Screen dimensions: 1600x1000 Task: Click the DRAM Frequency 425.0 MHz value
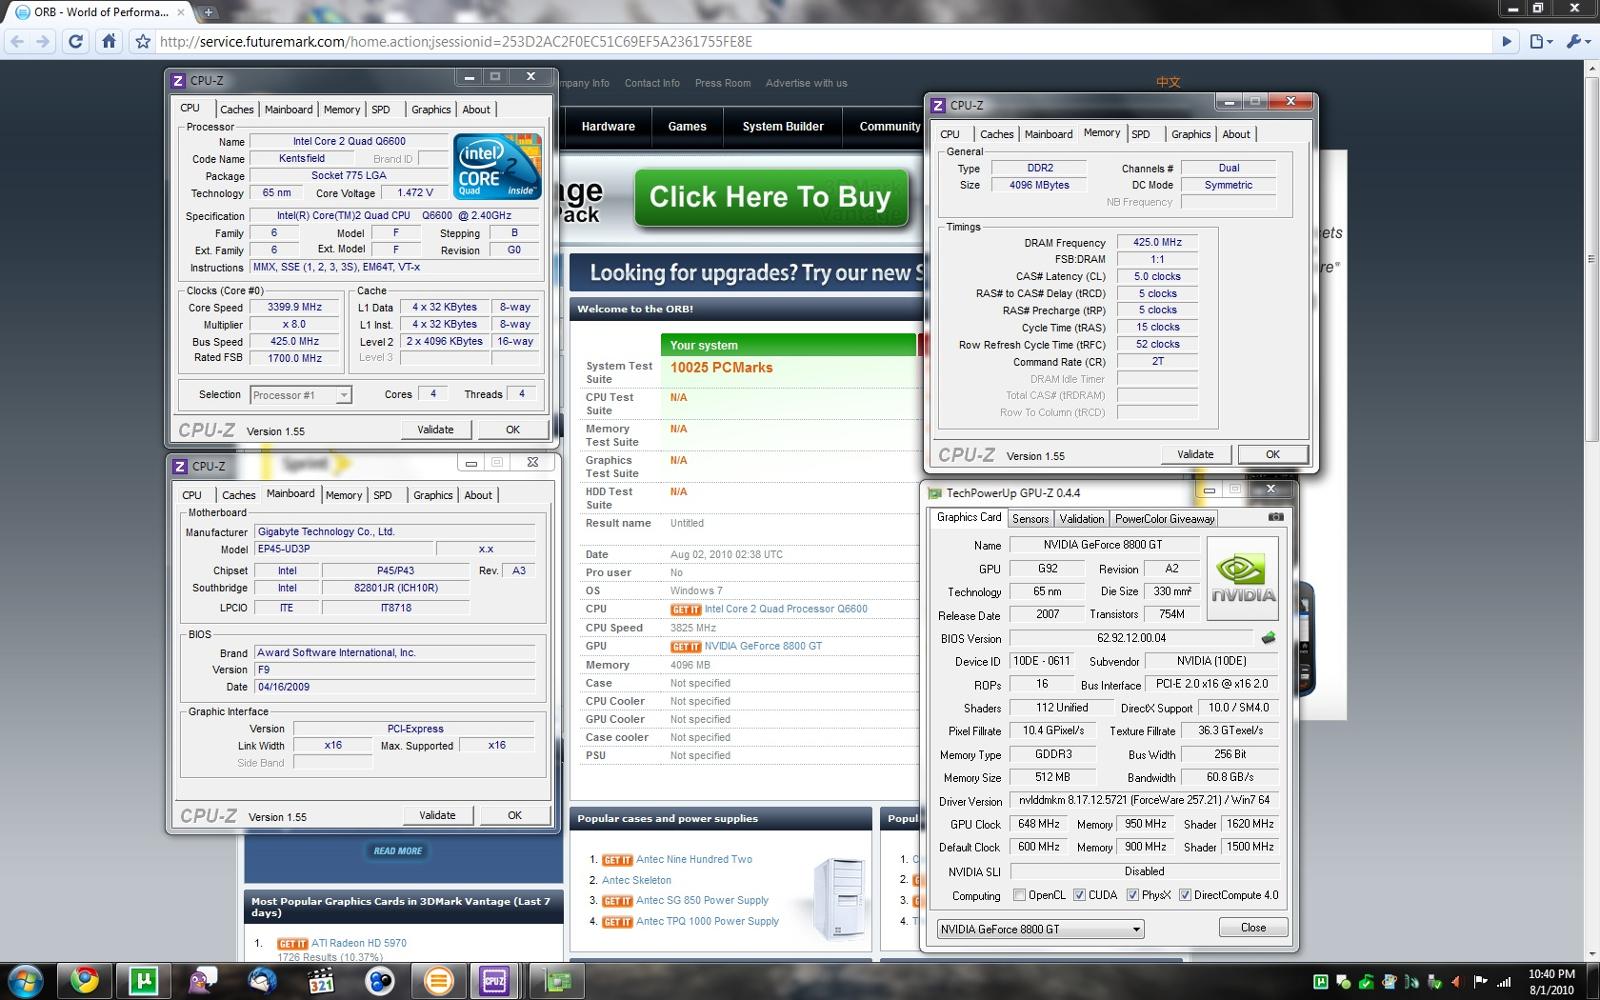tap(1157, 242)
